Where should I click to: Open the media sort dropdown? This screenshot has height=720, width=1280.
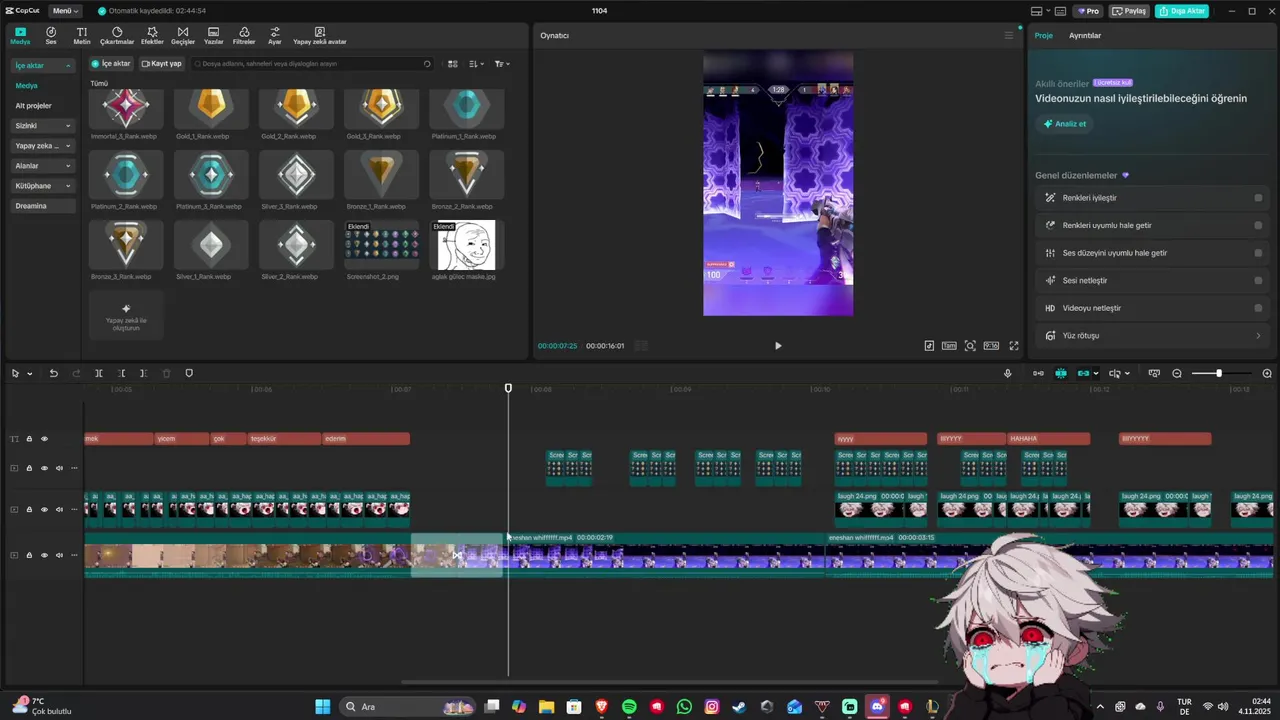(477, 64)
